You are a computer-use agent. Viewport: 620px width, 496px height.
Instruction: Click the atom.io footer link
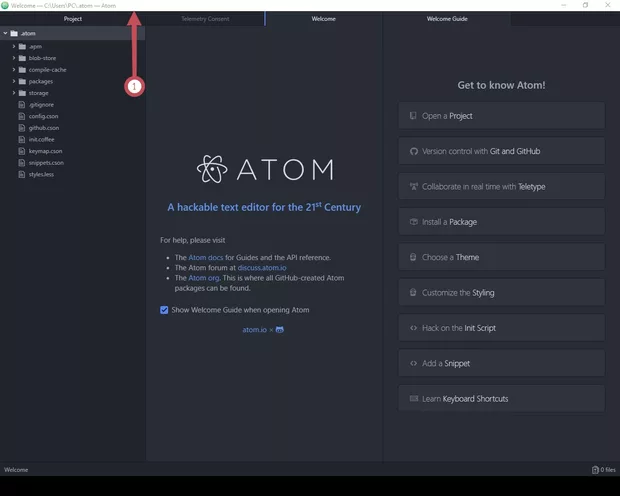tap(254, 329)
